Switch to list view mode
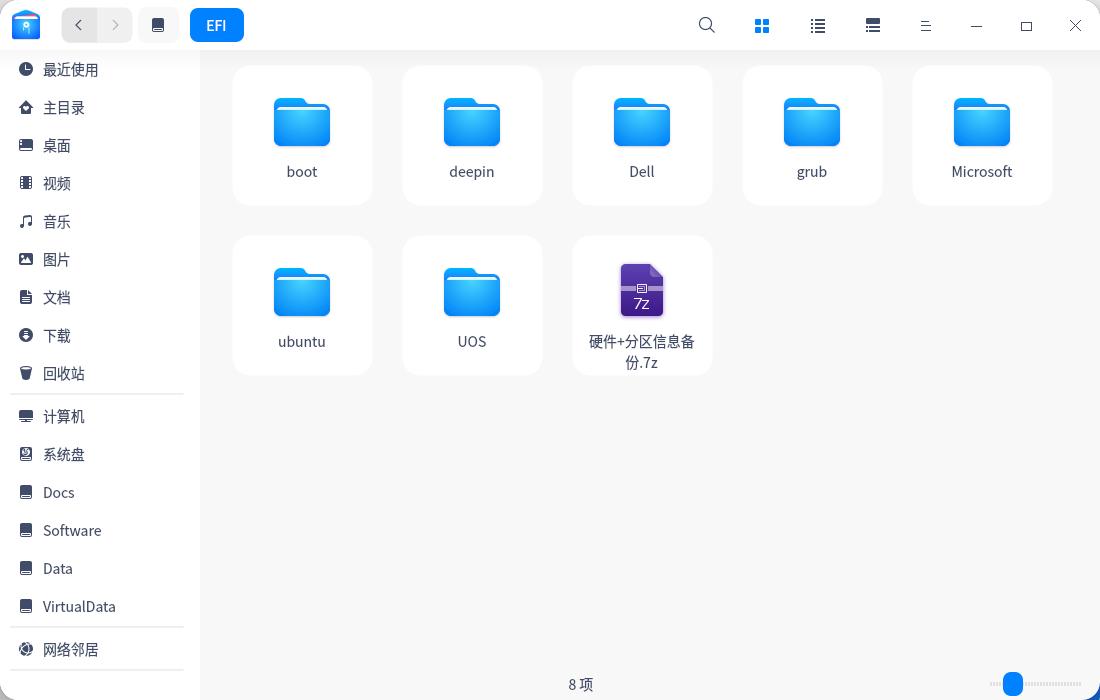Viewport: 1100px width, 700px height. tap(817, 25)
